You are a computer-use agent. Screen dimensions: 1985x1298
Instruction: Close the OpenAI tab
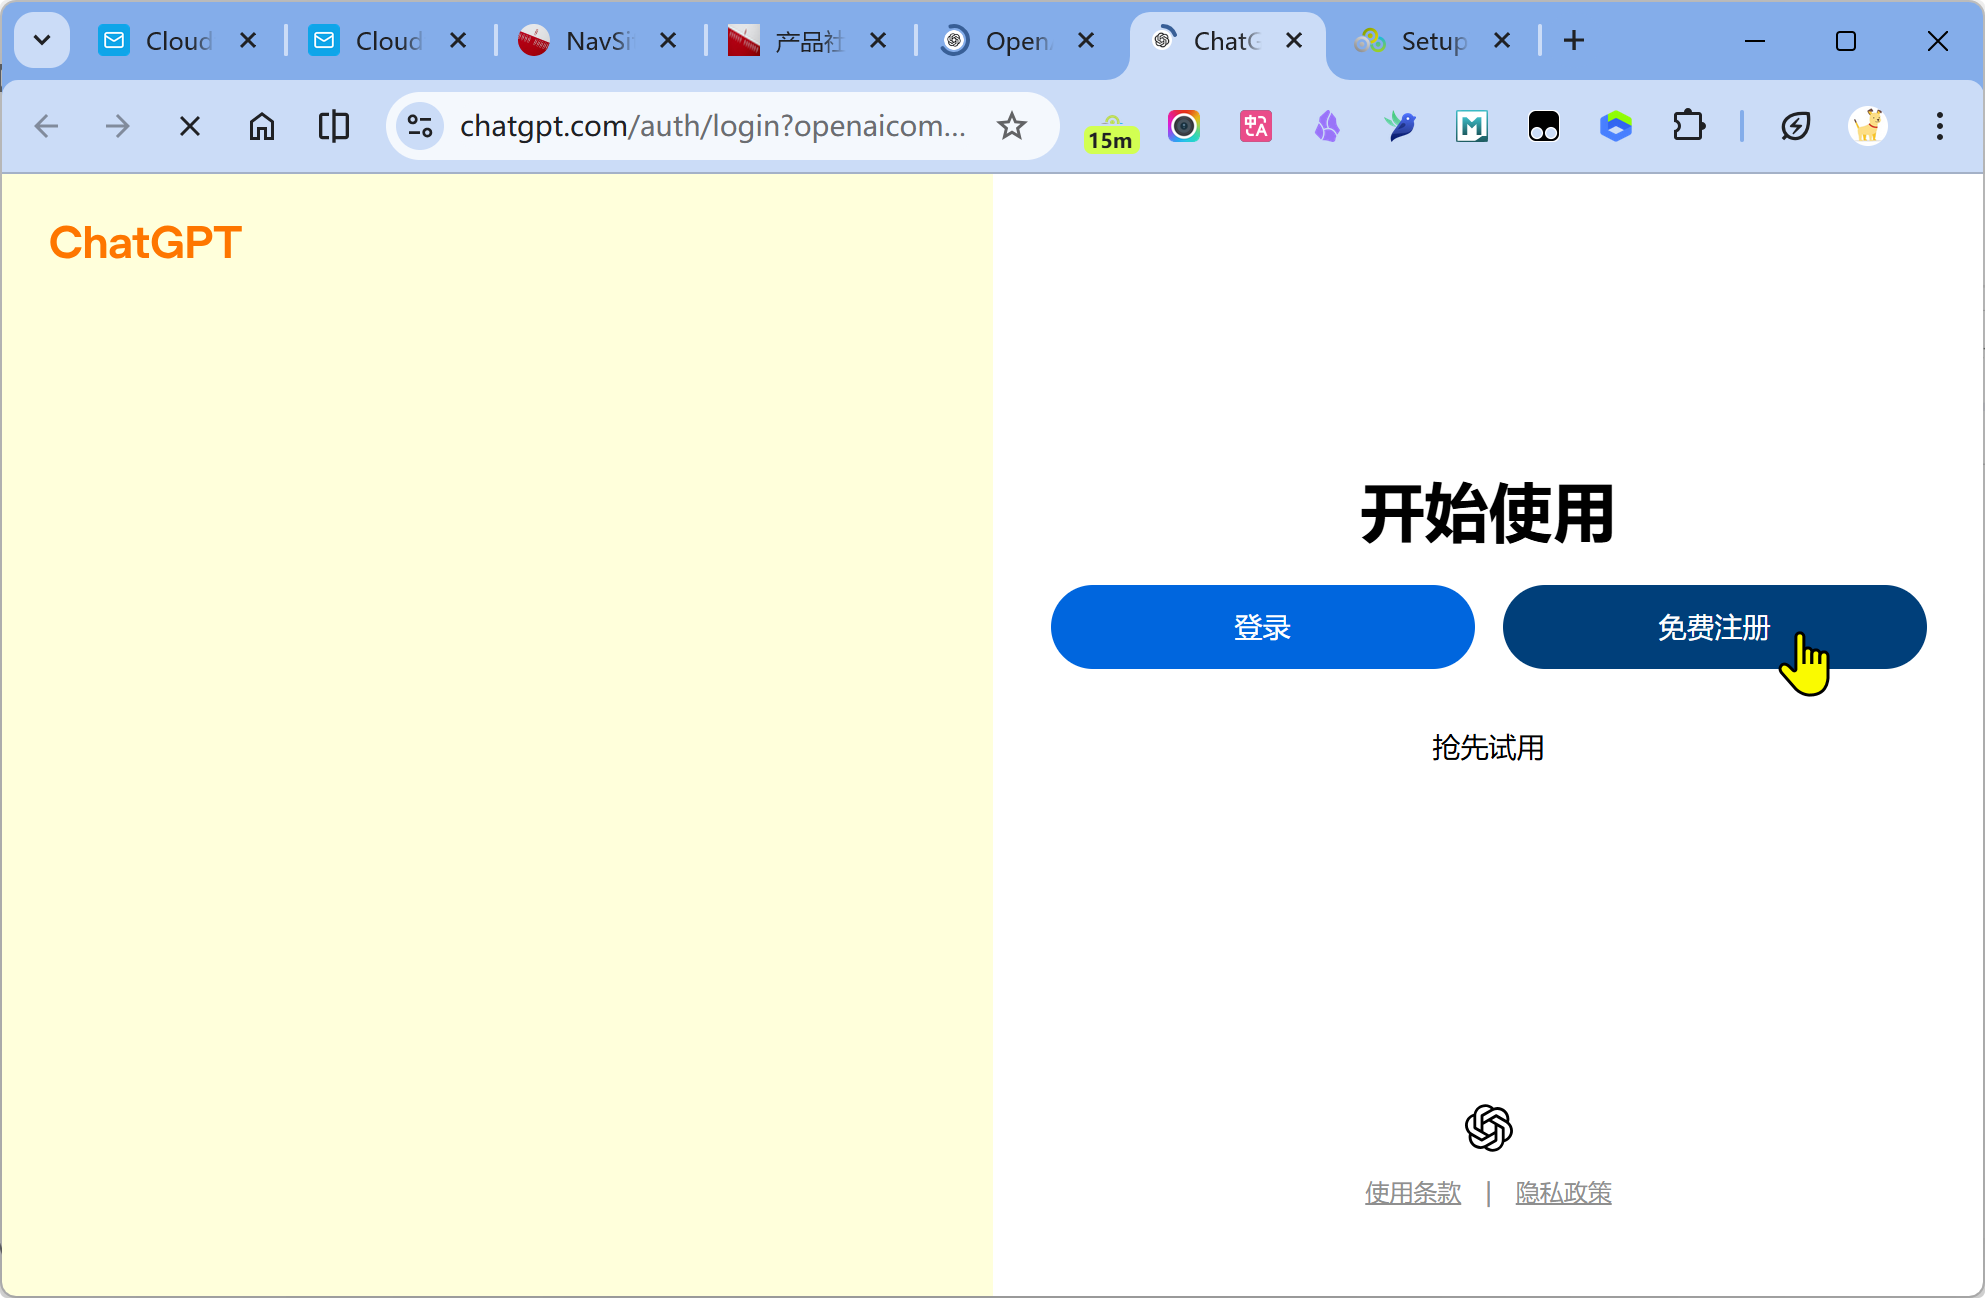tap(1086, 41)
